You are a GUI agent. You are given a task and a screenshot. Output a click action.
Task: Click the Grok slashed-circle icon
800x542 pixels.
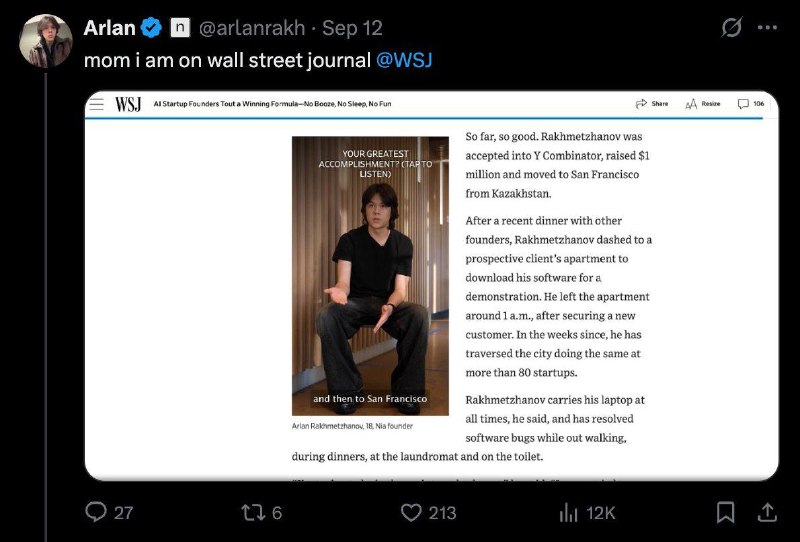click(731, 28)
